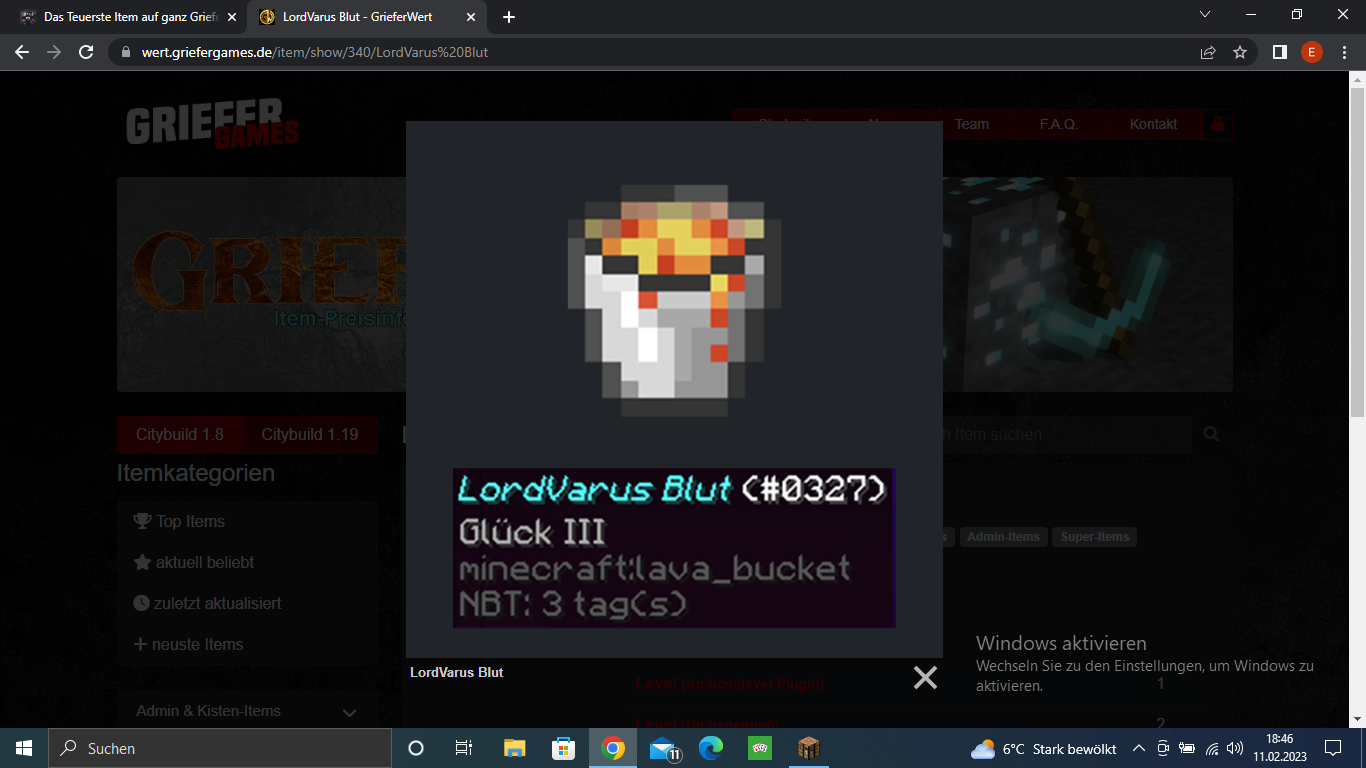Screen dimensions: 1366x768
Task: Close the 'LordVarus Blut - GrieferWert' tab
Action: pyautogui.click(x=471, y=17)
